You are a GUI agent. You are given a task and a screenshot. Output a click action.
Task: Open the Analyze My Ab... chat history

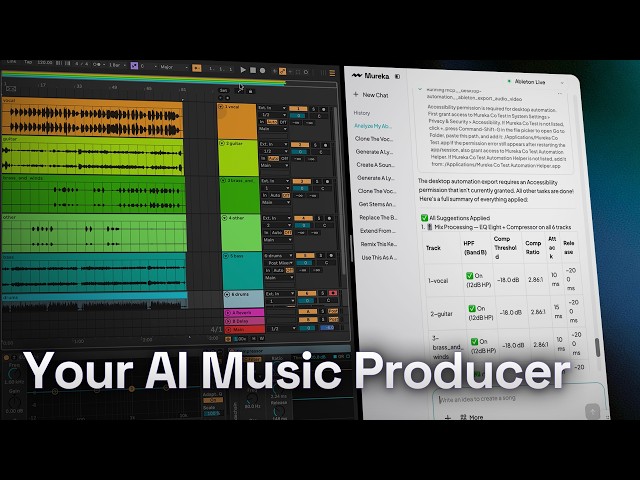(x=373, y=126)
